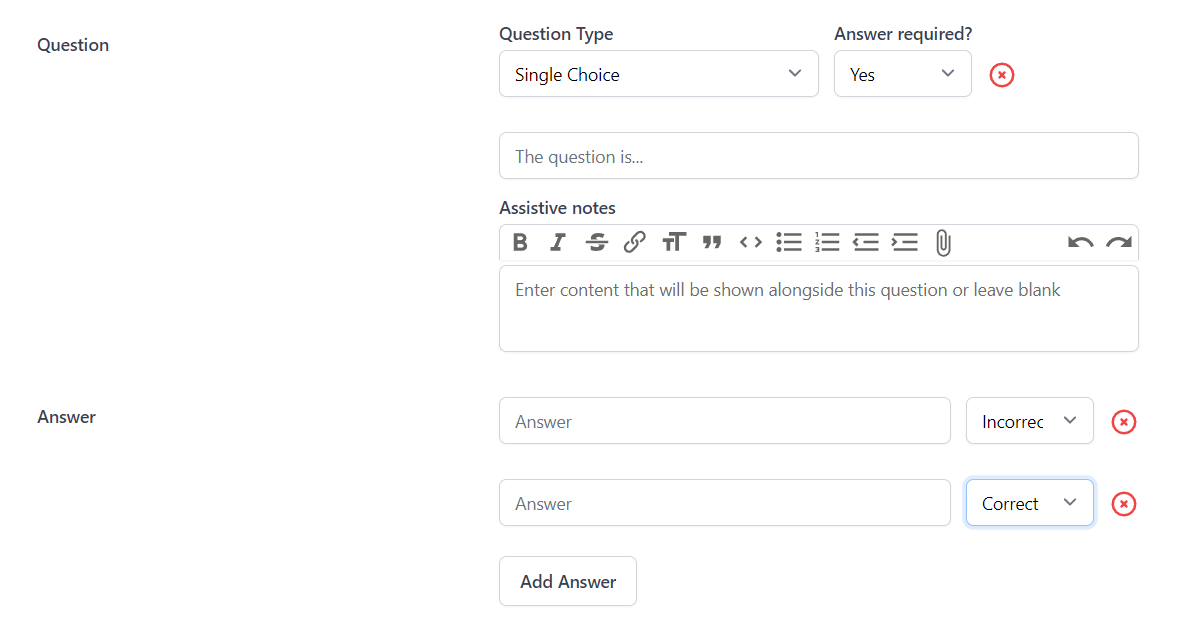Focus the Assistive notes content area
This screenshot has width=1178, height=636.
(819, 309)
